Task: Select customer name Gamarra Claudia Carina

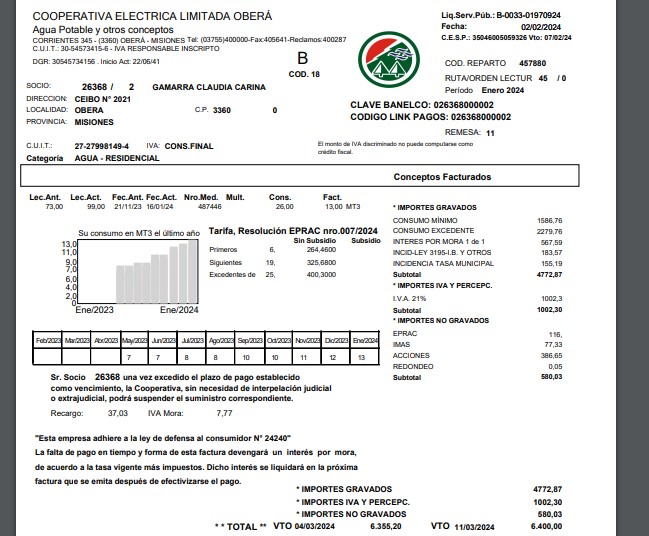Action: (208, 87)
